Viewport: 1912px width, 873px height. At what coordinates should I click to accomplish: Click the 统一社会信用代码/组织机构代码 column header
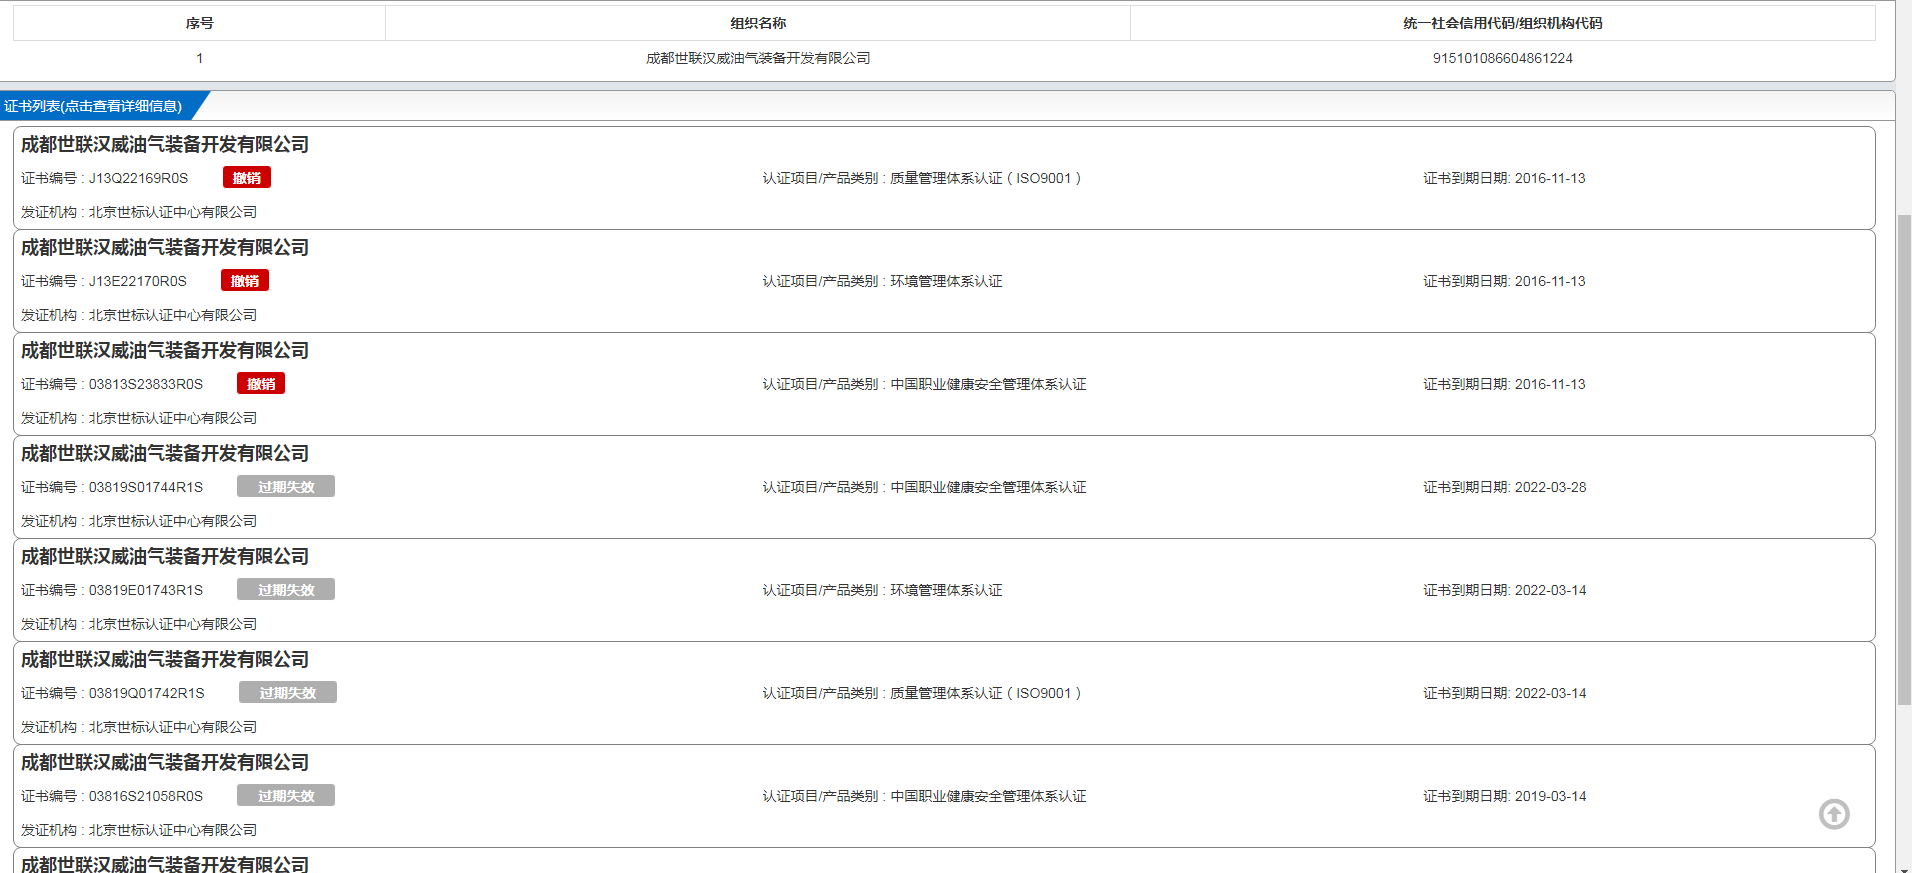(1503, 23)
